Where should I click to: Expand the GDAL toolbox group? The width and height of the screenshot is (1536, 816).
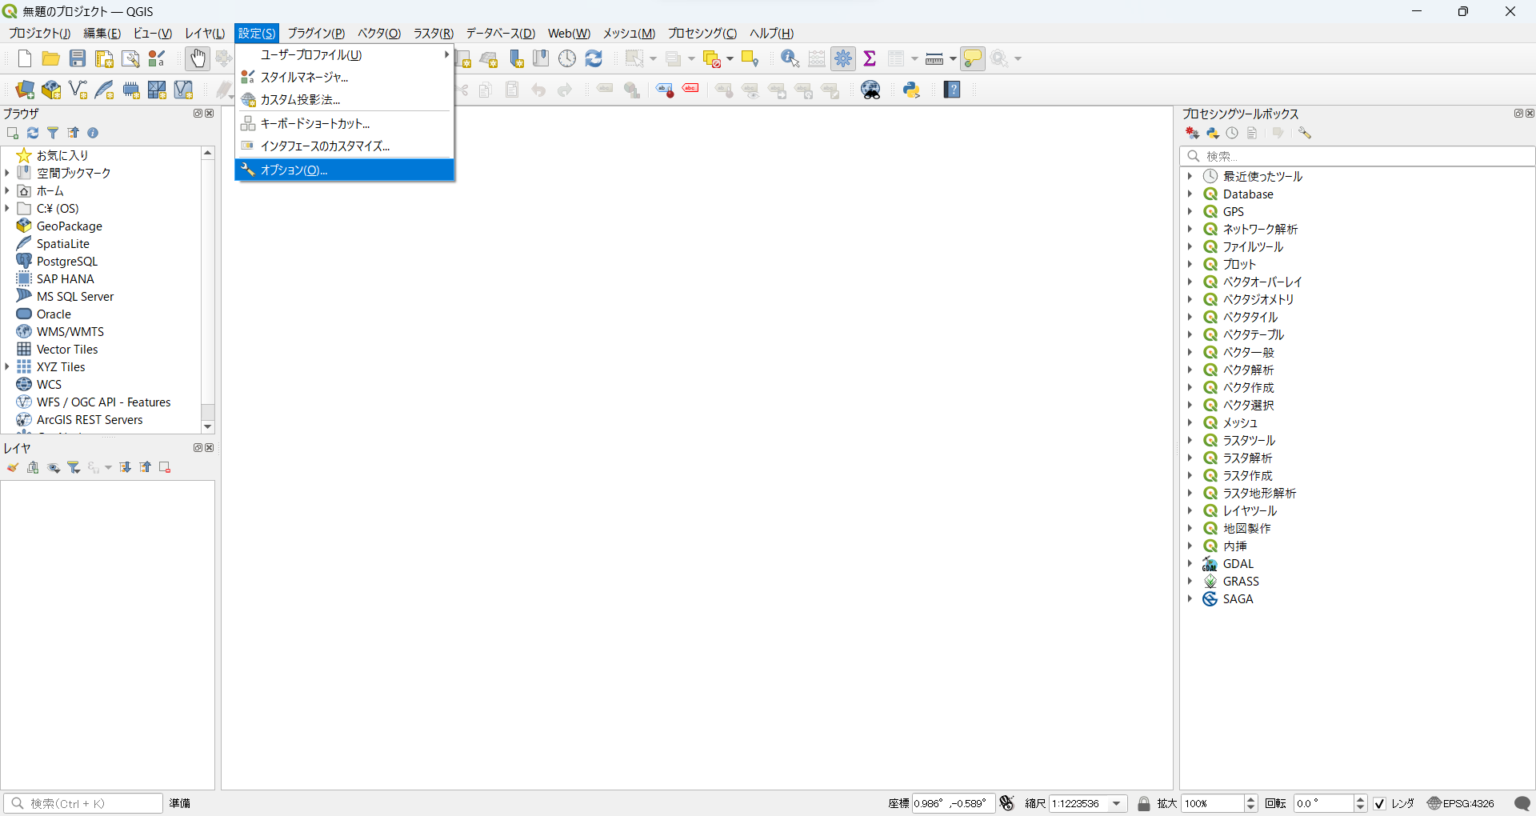[1190, 564]
